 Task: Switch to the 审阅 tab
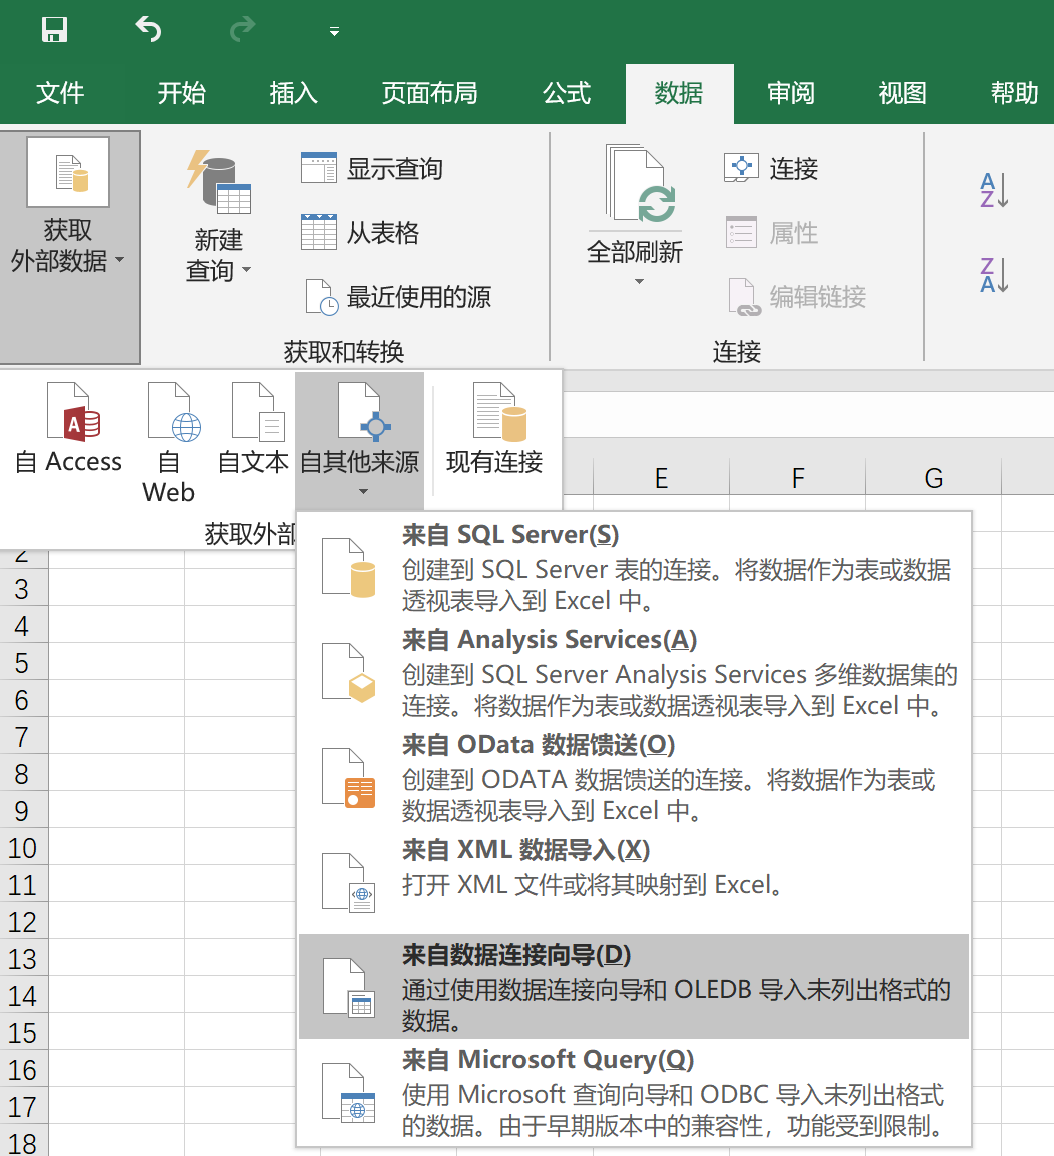click(791, 93)
